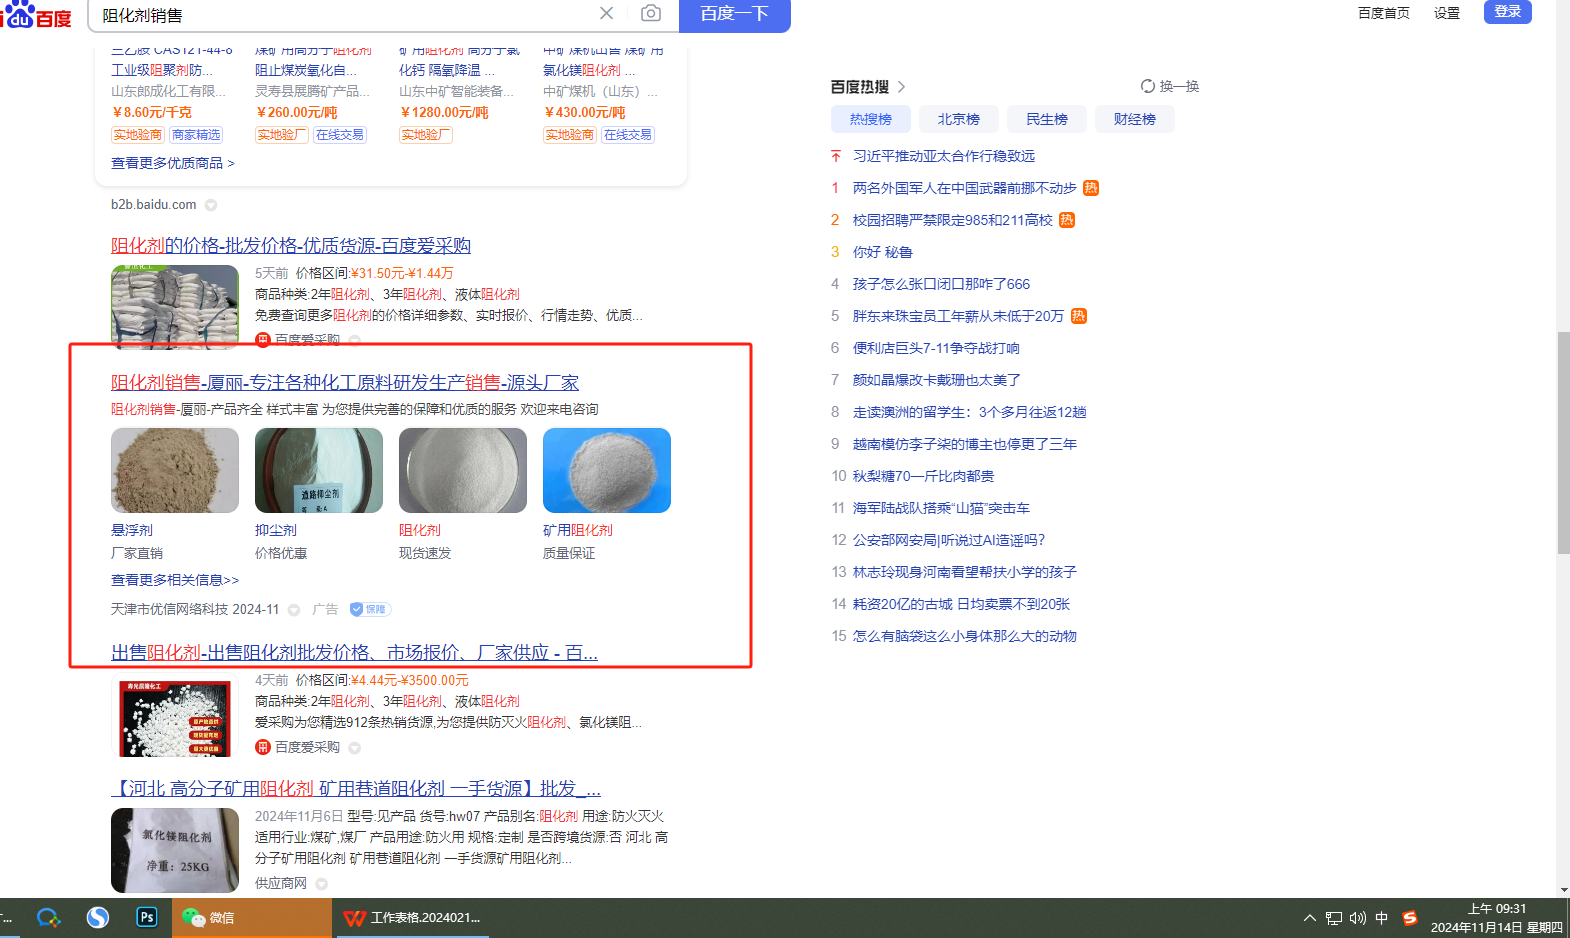Viewport: 1570px width, 938px height.
Task: Open hot search 公安部网安局|听说过AI造谣吗?
Action: tap(949, 540)
